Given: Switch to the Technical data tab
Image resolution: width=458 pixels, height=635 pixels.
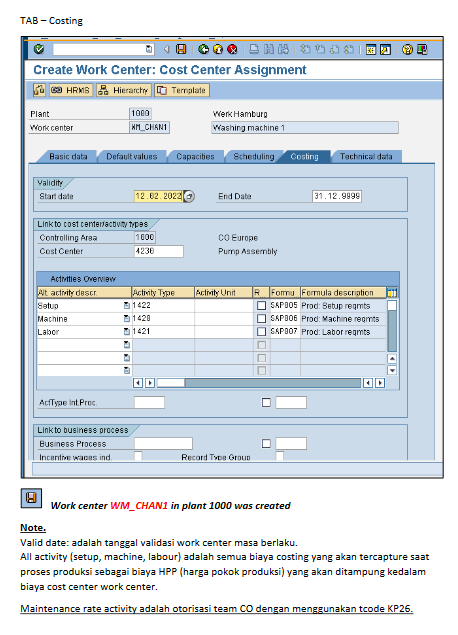Looking at the screenshot, I should tap(366, 156).
